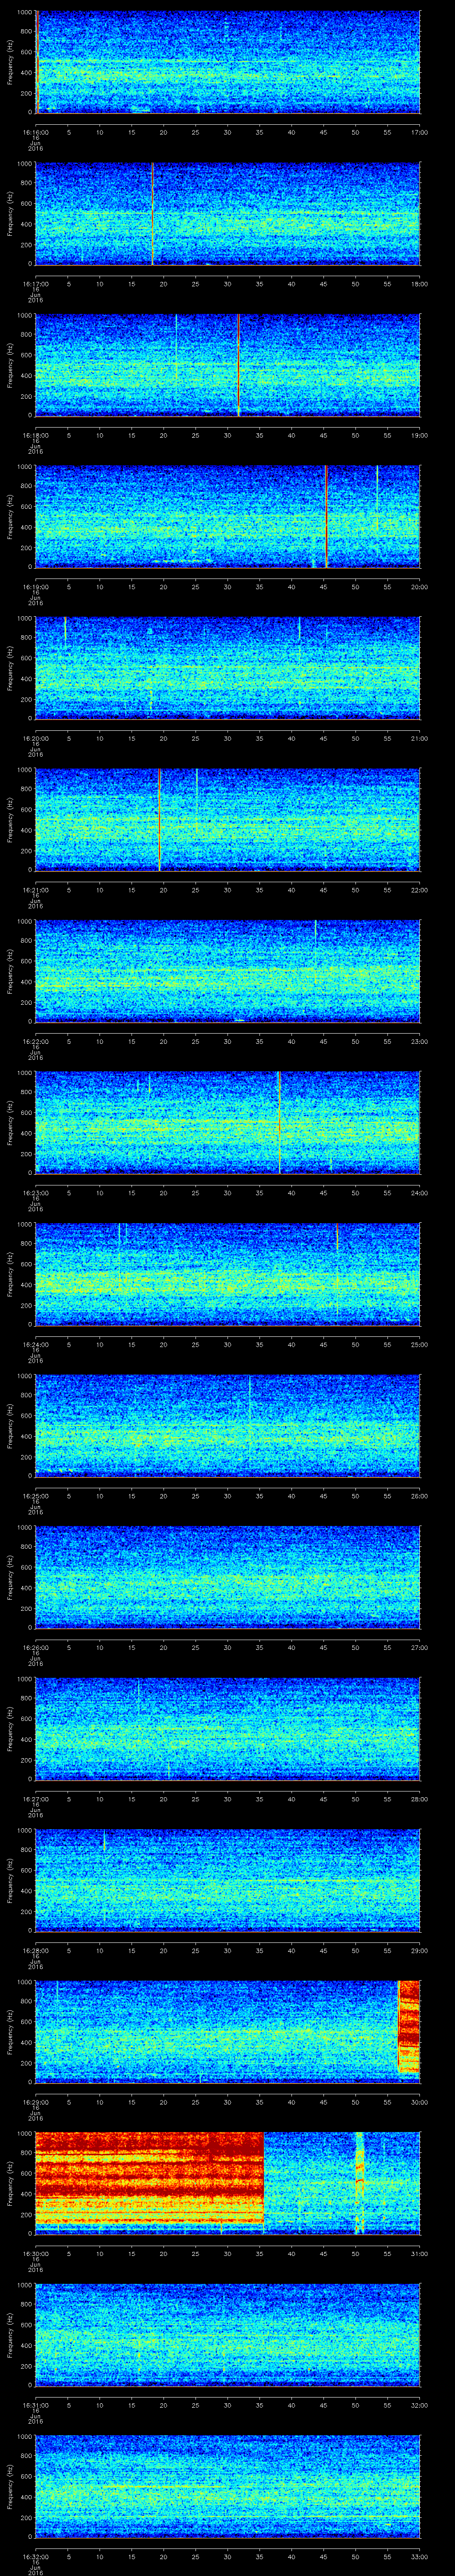Screen dimensions: 455x2576
Task: Click the red broadband burst ending the 16:29 spectrogram
Action: [x=408, y=2026]
